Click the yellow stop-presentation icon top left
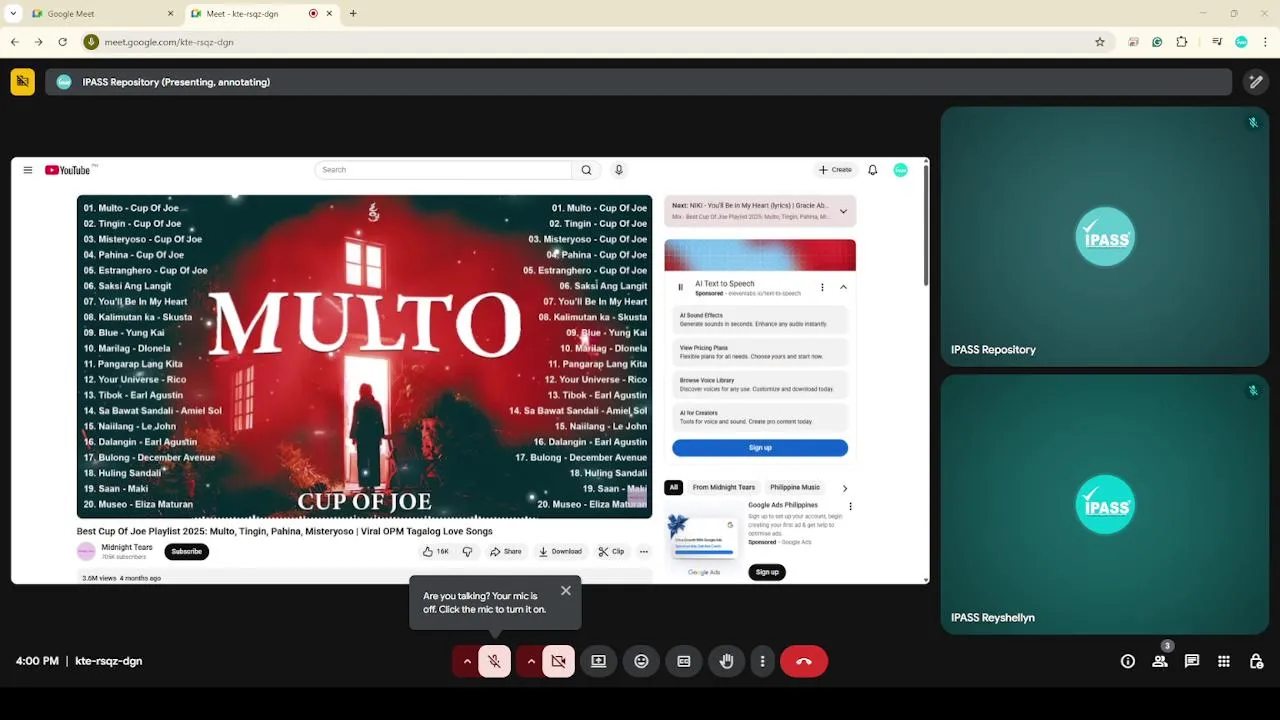This screenshot has height=720, width=1280. coord(23,82)
